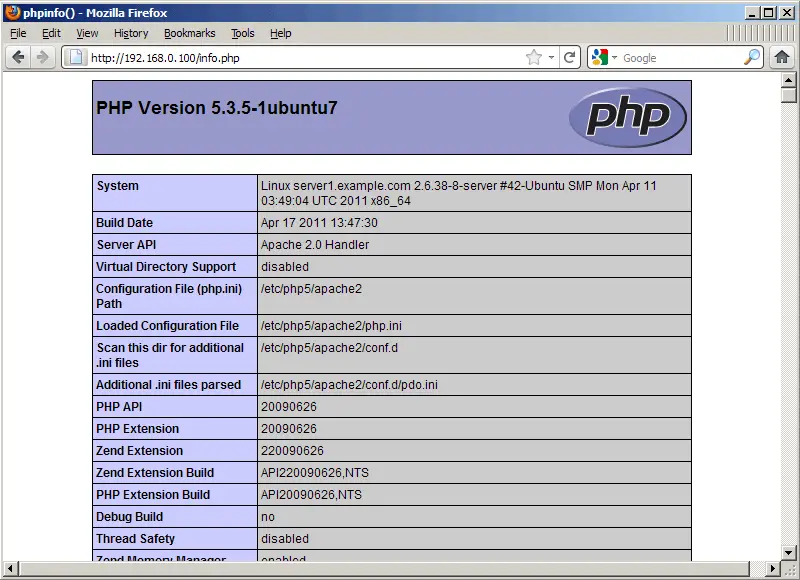Click the "/etc/php5/apache2/conf.d" value
The width and height of the screenshot is (800, 580).
[x=329, y=348]
